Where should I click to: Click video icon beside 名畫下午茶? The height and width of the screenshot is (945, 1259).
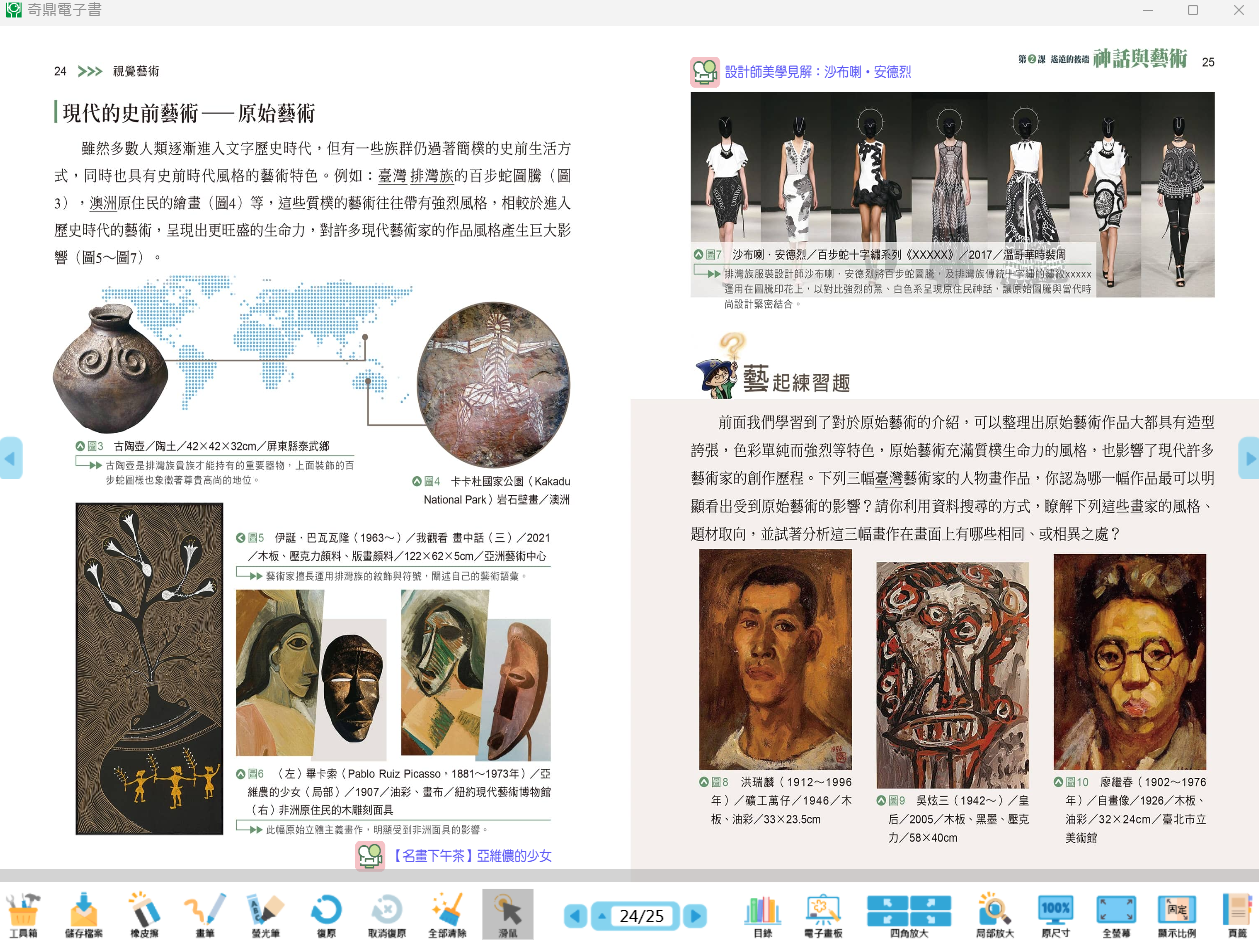[x=370, y=856]
